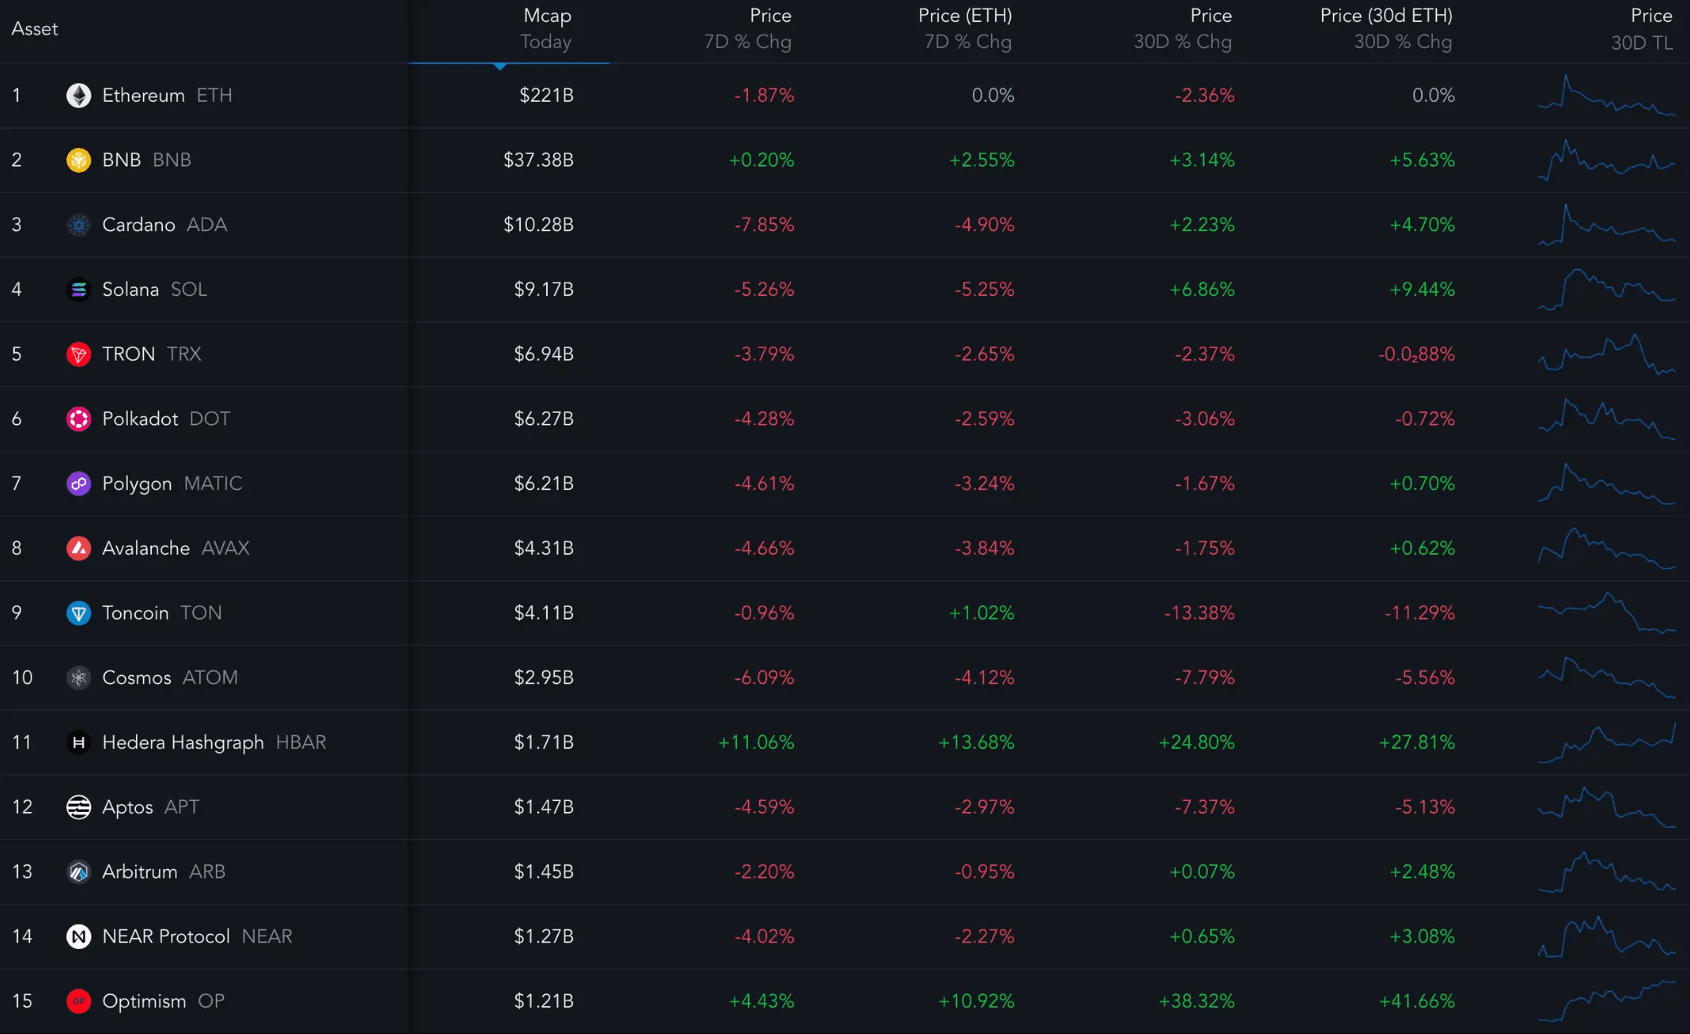Click the -2.59% Polkadot ETH 7D change
Screen dimensions: 1690x1034
984,419
